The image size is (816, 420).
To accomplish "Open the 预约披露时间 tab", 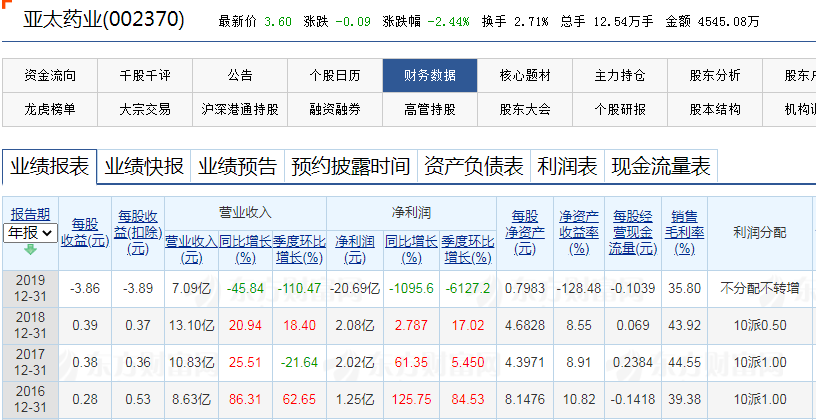I will coord(351,167).
